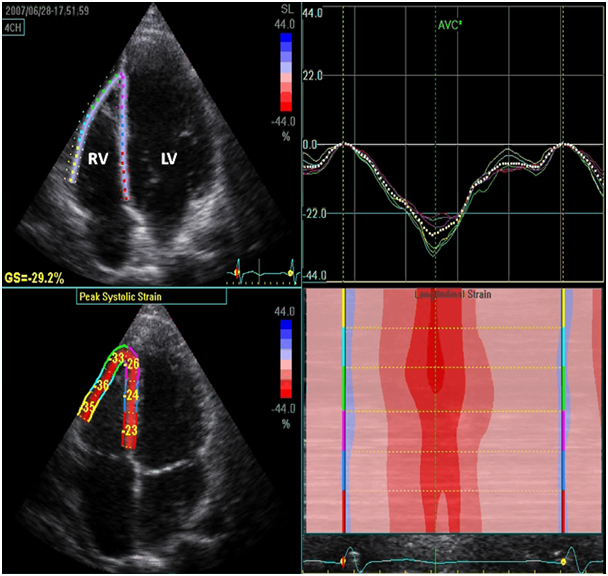Select the -36 segment strain value

coord(101,385)
